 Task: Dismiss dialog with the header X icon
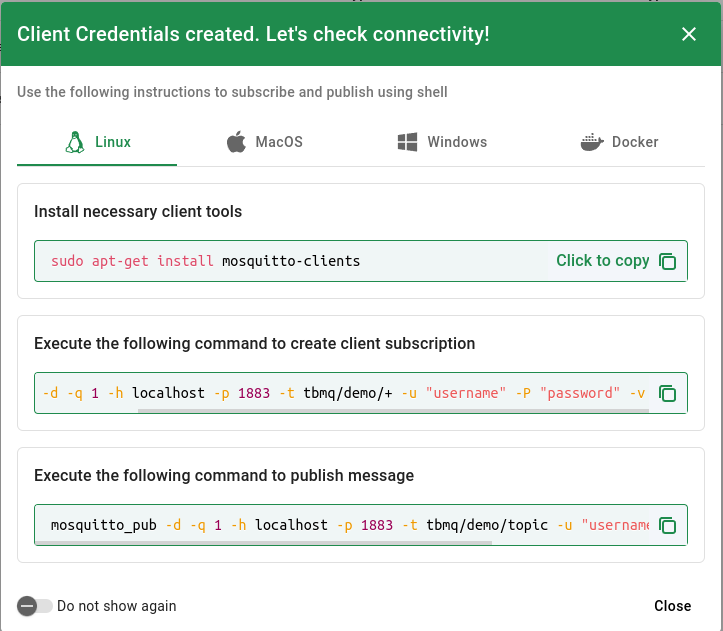click(x=689, y=34)
